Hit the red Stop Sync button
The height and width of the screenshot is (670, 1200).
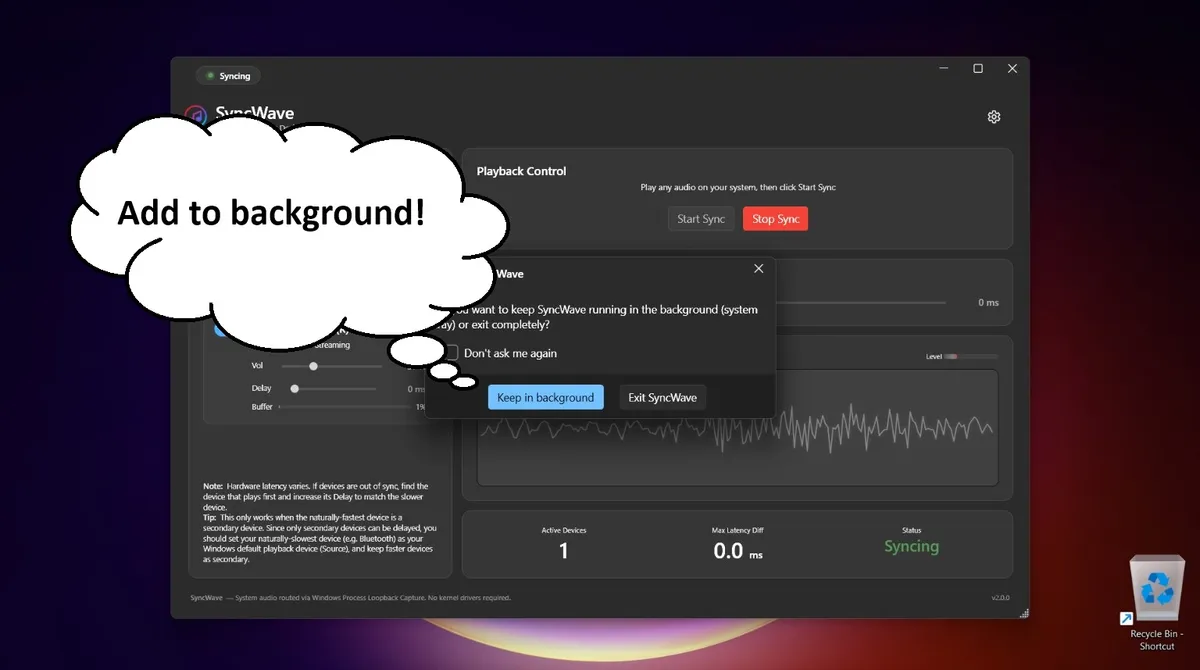pyautogui.click(x=775, y=219)
